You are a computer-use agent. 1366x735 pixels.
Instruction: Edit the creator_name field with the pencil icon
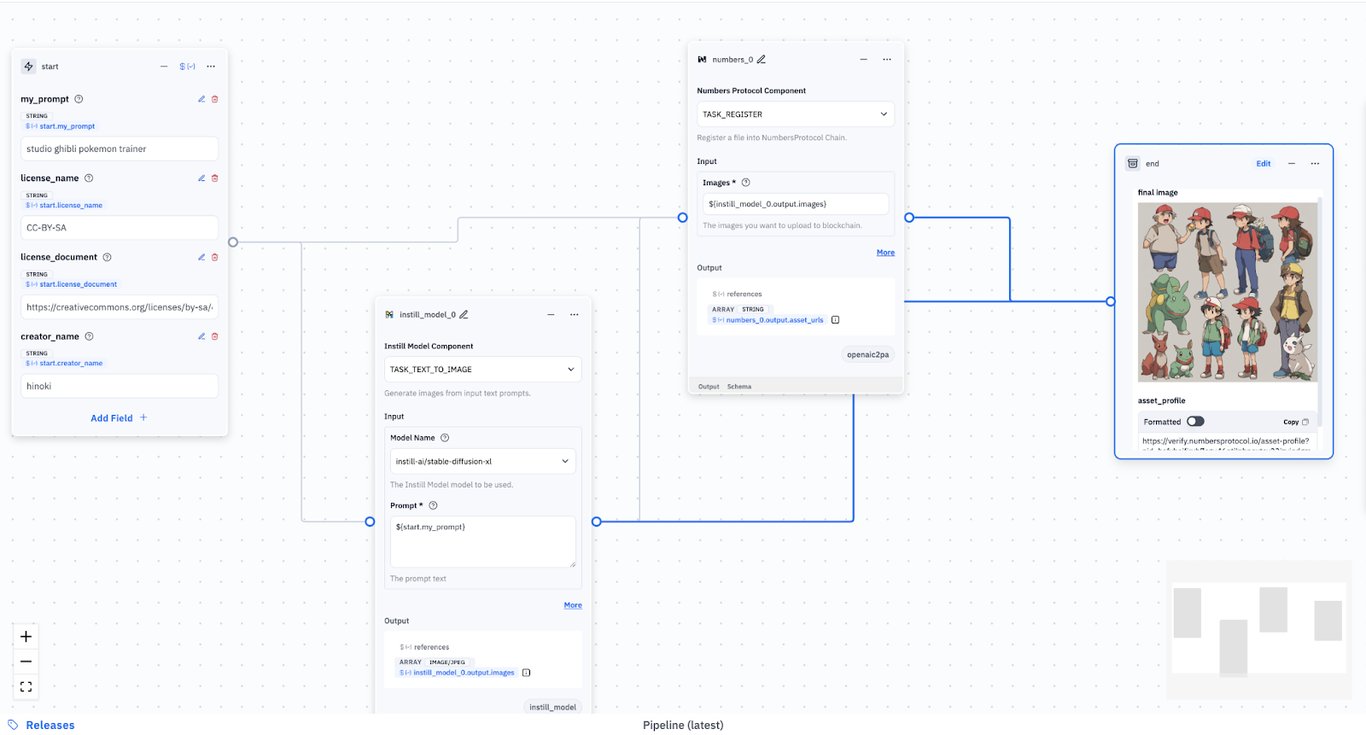tap(201, 336)
